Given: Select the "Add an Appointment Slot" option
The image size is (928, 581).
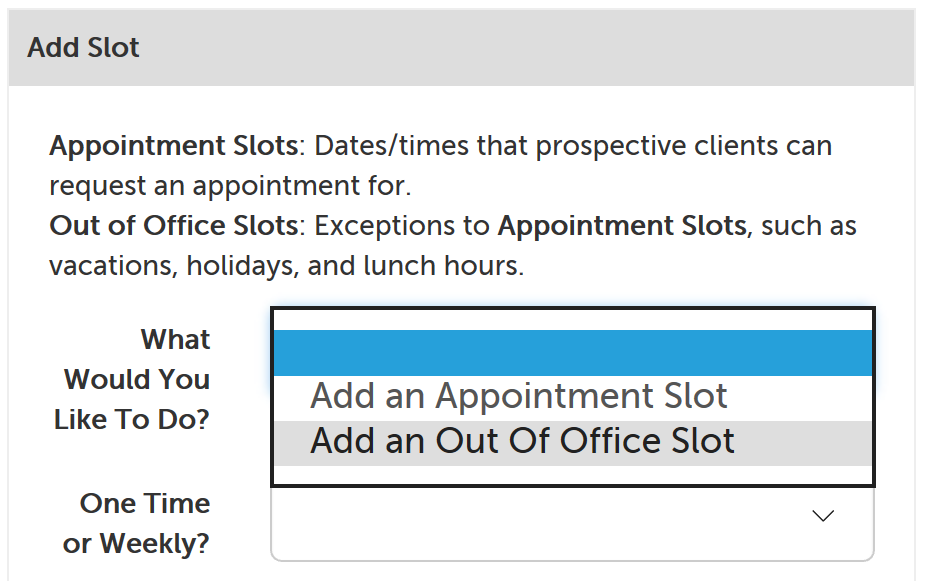Looking at the screenshot, I should pyautogui.click(x=519, y=397).
